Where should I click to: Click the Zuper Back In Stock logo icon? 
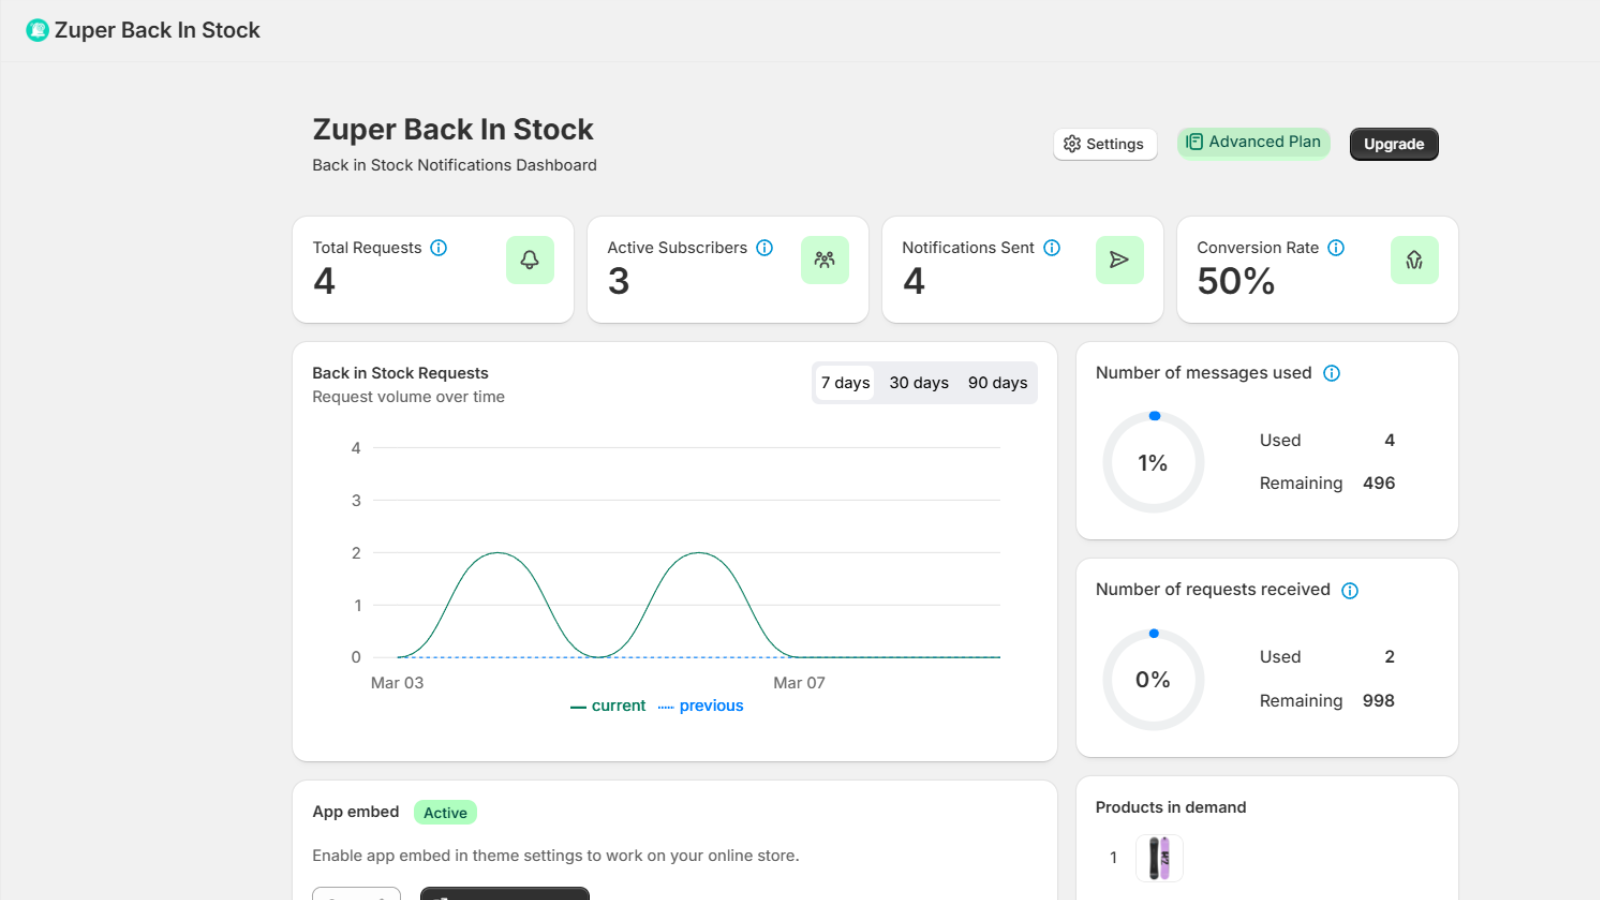point(37,31)
